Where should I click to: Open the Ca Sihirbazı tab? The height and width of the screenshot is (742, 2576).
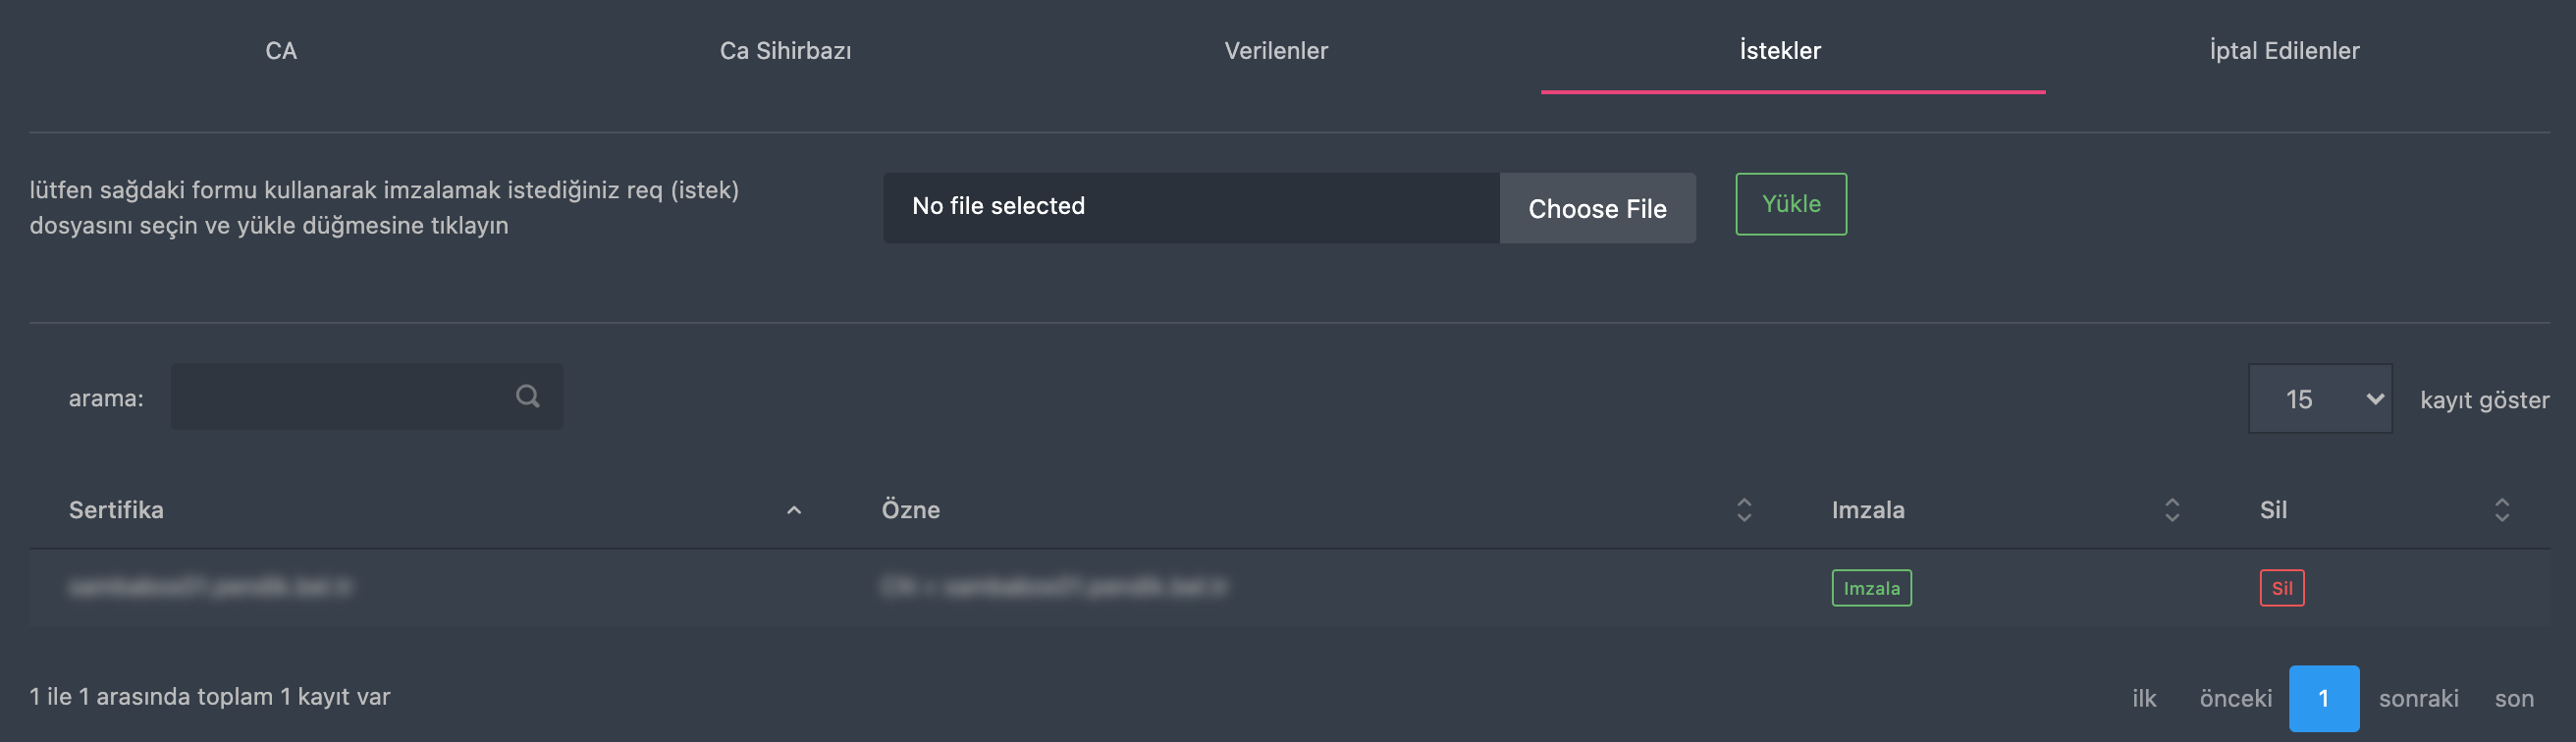point(786,51)
